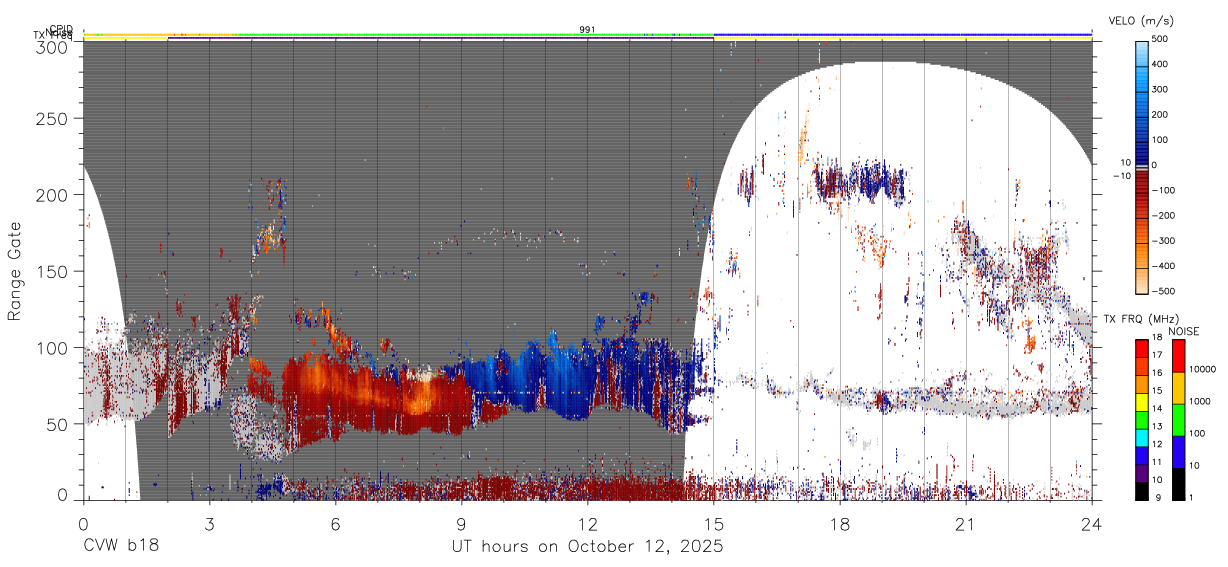
Task: Click the 150 tick on Range Gate axis
Action: [x=52, y=271]
